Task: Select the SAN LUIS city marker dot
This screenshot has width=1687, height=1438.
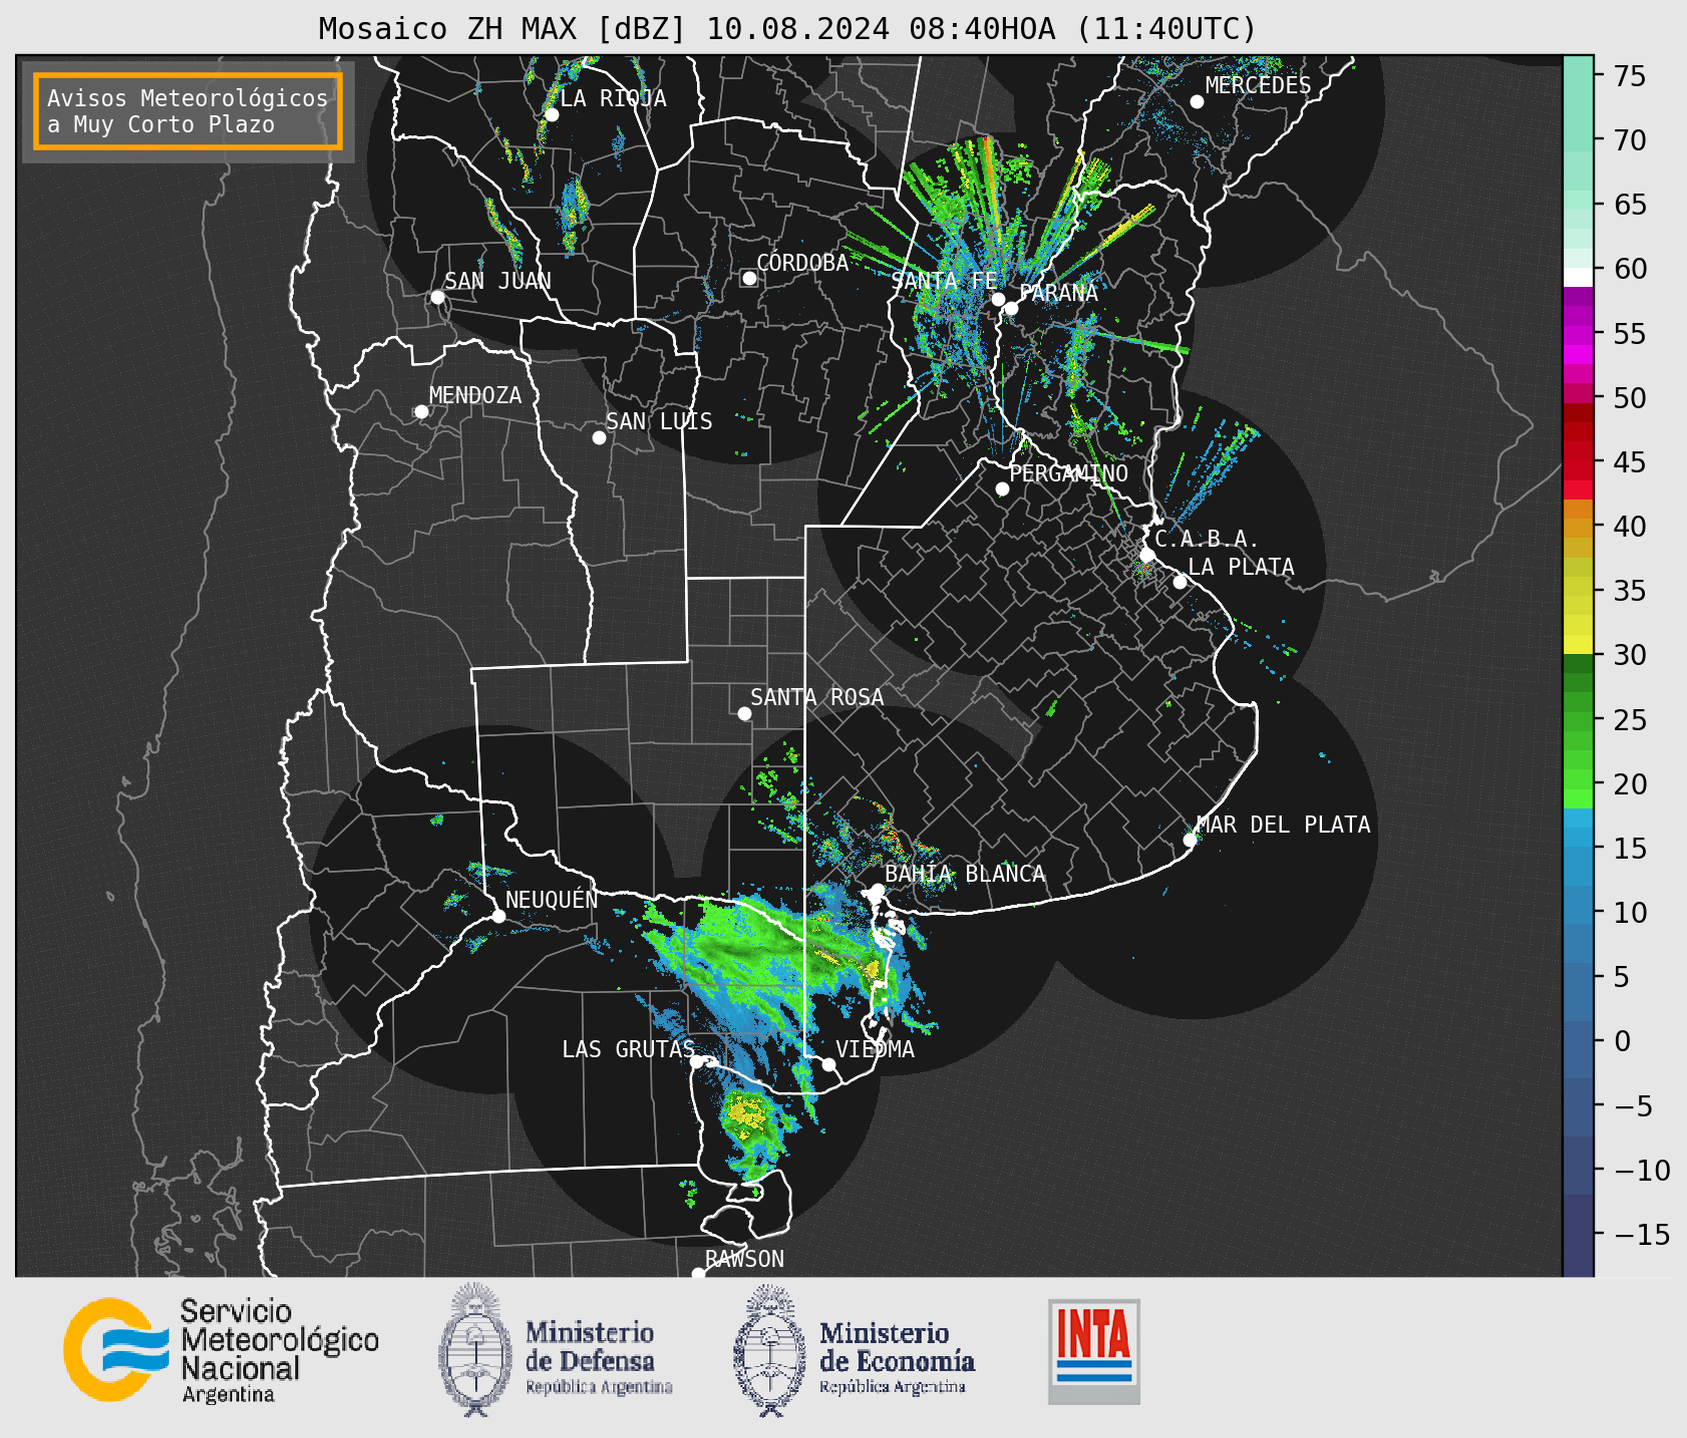Action: (x=599, y=438)
